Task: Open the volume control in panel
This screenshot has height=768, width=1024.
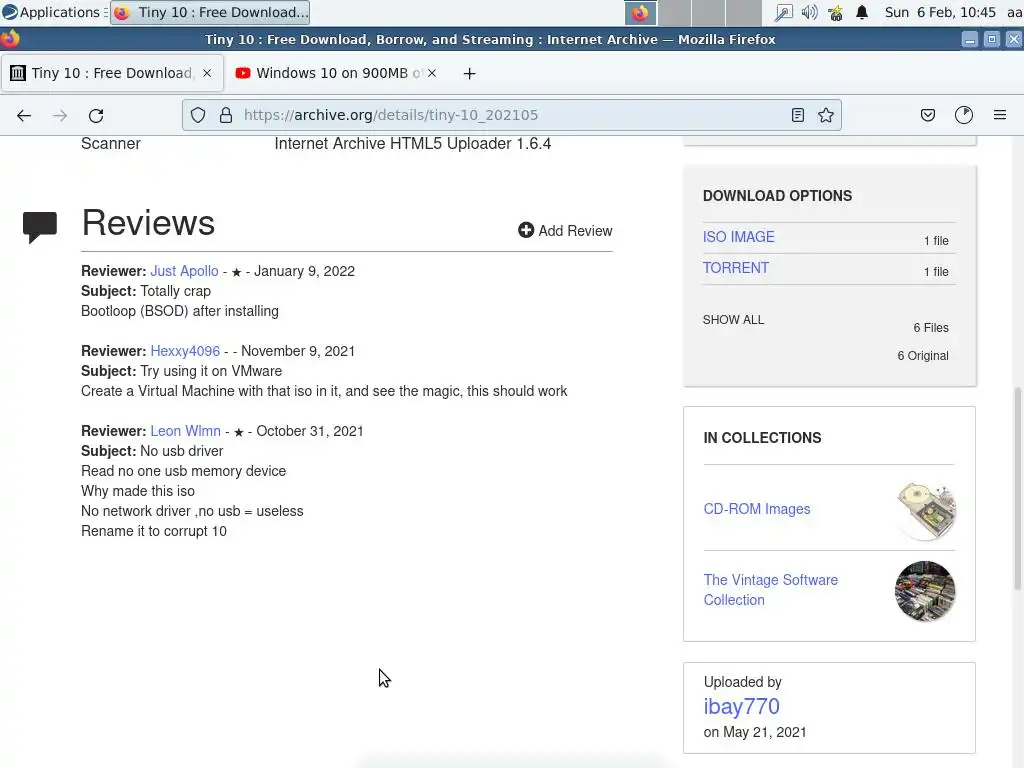Action: click(x=809, y=12)
